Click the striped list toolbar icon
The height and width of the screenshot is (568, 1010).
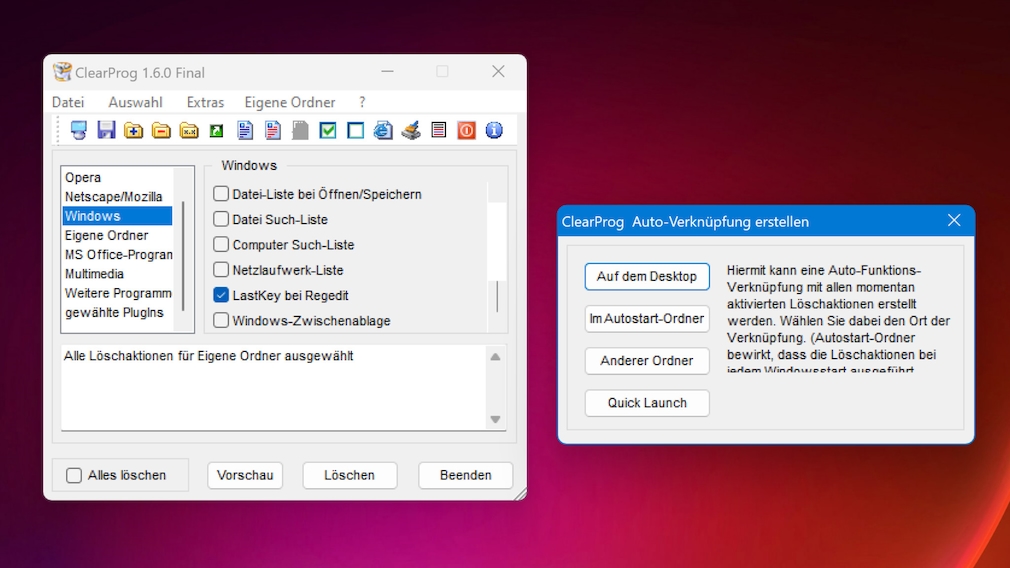click(439, 130)
